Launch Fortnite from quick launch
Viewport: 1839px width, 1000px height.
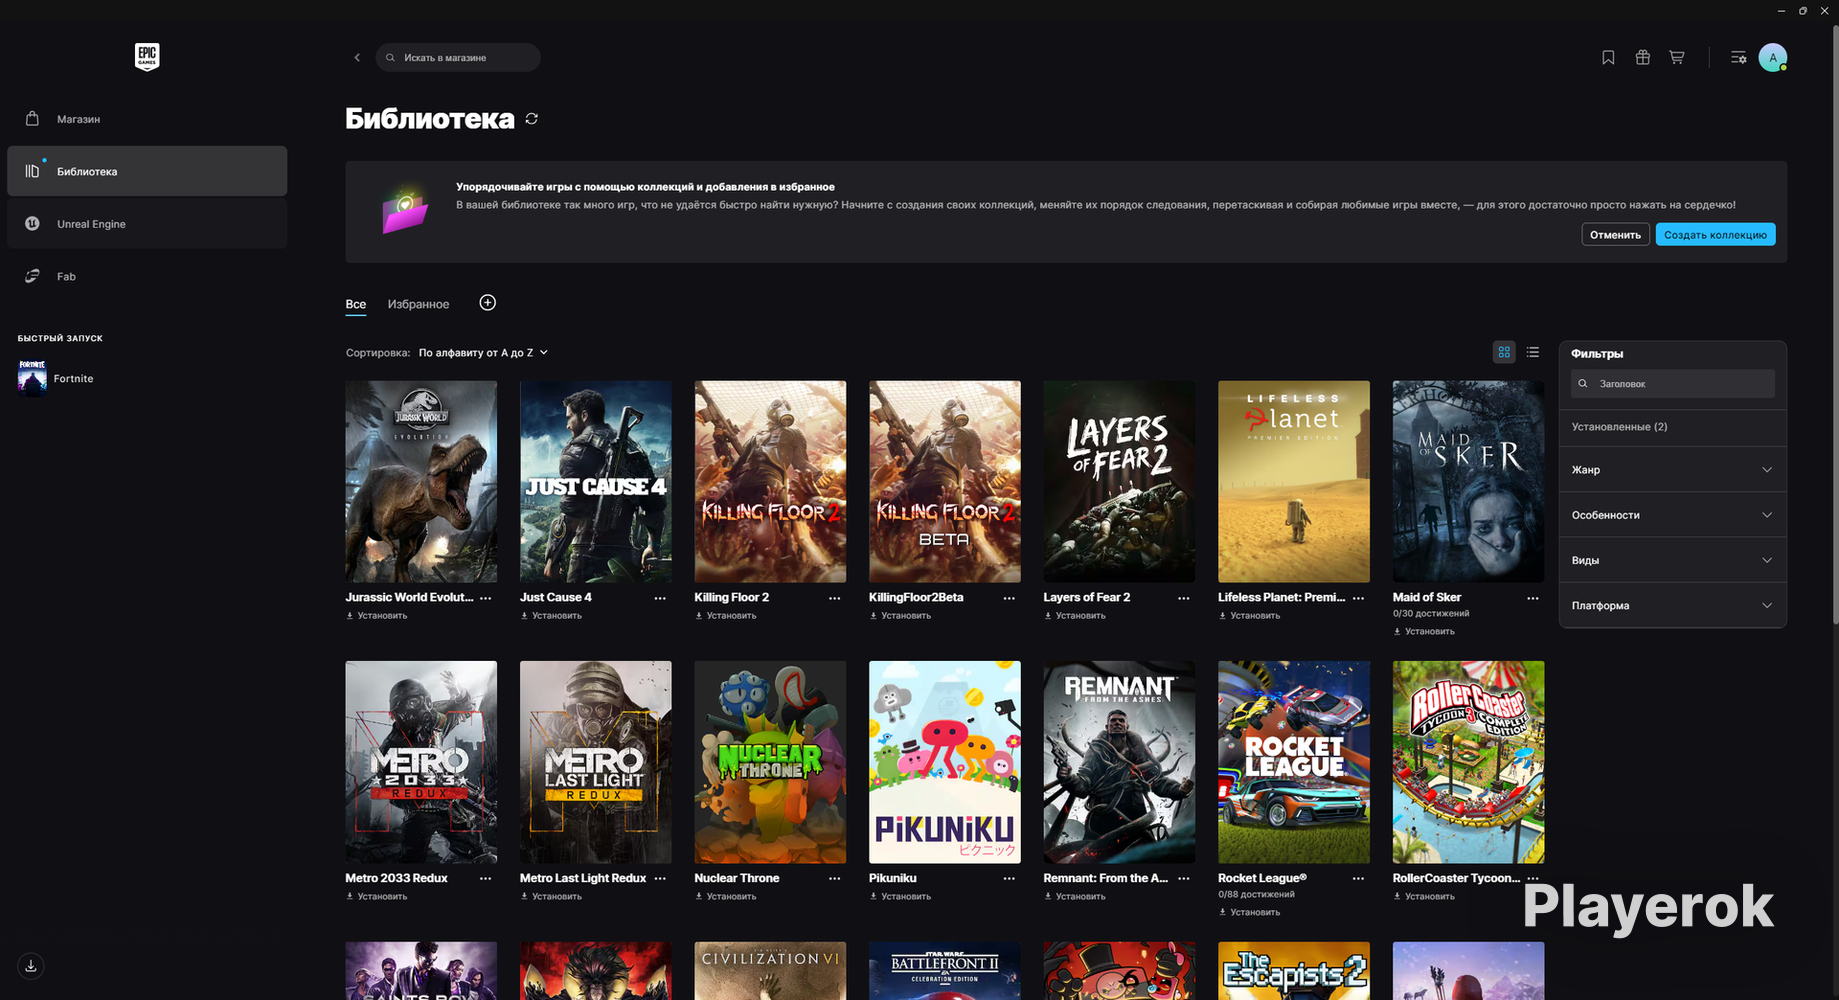tap(56, 378)
